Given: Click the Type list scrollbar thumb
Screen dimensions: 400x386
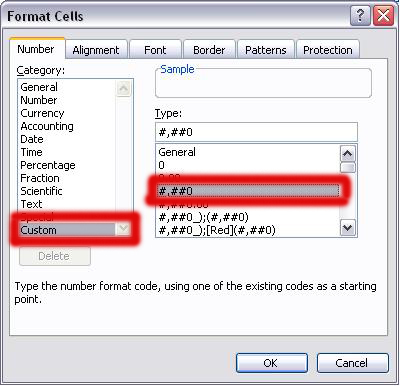Looking at the screenshot, I should pyautogui.click(x=347, y=167).
